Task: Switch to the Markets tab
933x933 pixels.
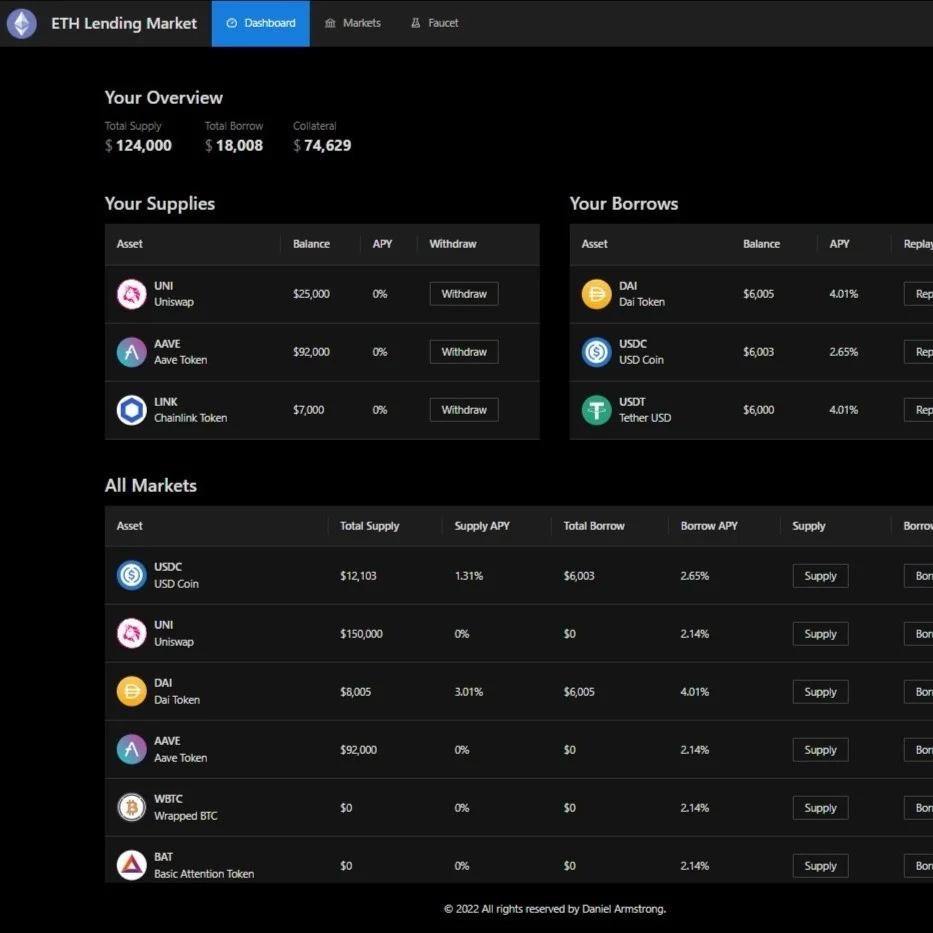Action: point(353,23)
